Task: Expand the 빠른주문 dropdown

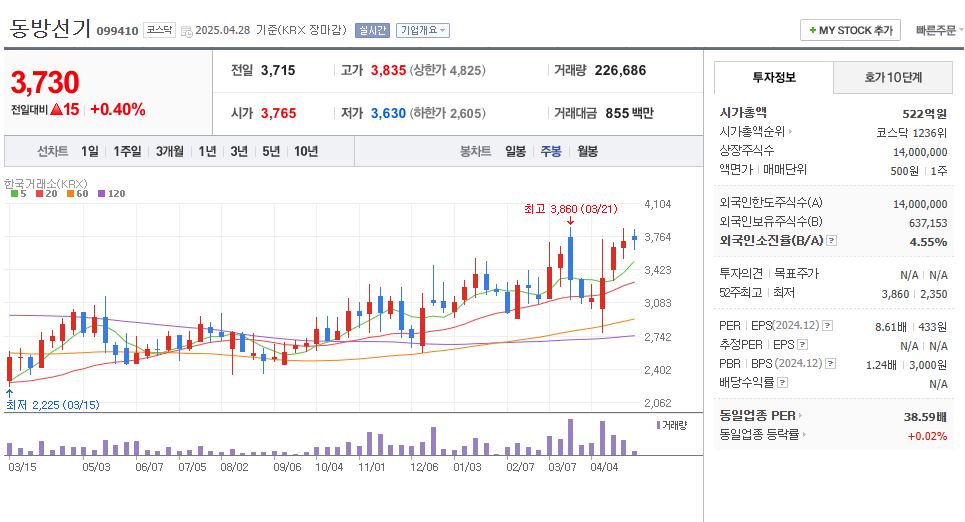Action: click(939, 30)
